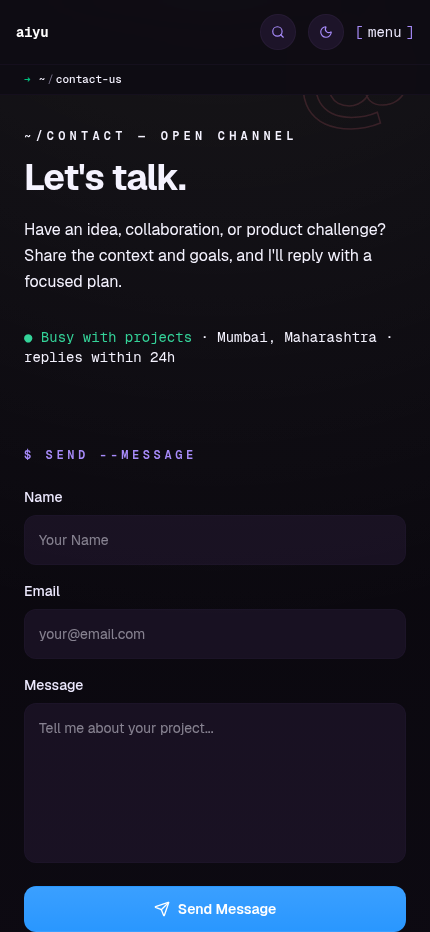
Task: Focus the your@email.com input field
Action: (x=215, y=634)
